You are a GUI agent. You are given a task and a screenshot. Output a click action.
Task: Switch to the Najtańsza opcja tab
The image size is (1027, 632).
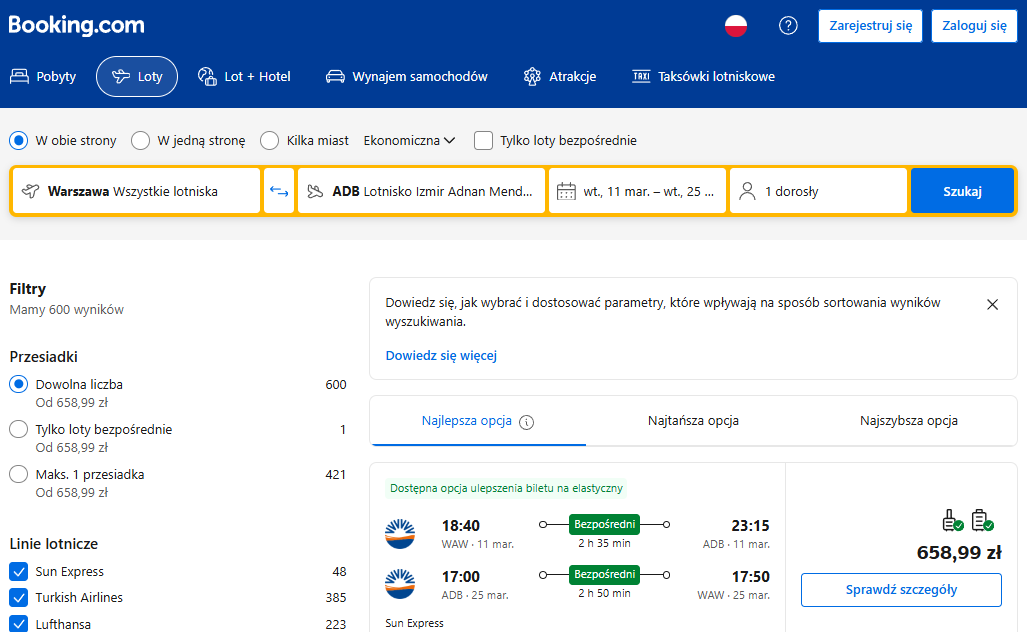pyautogui.click(x=693, y=420)
